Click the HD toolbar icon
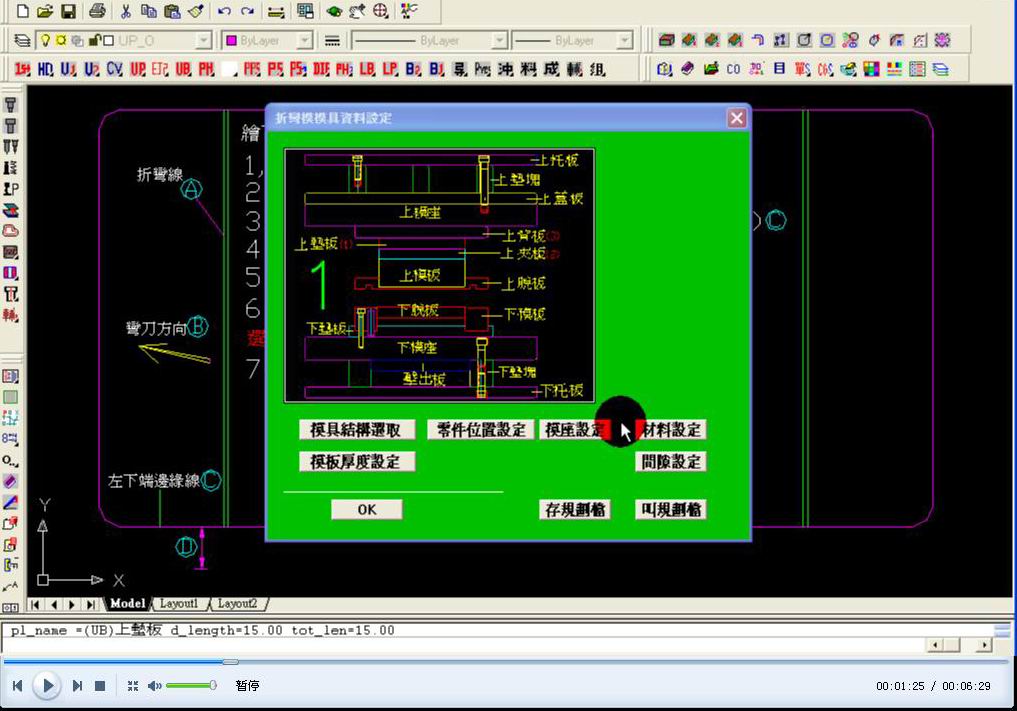Viewport: 1017px width, 711px height. 45,69
